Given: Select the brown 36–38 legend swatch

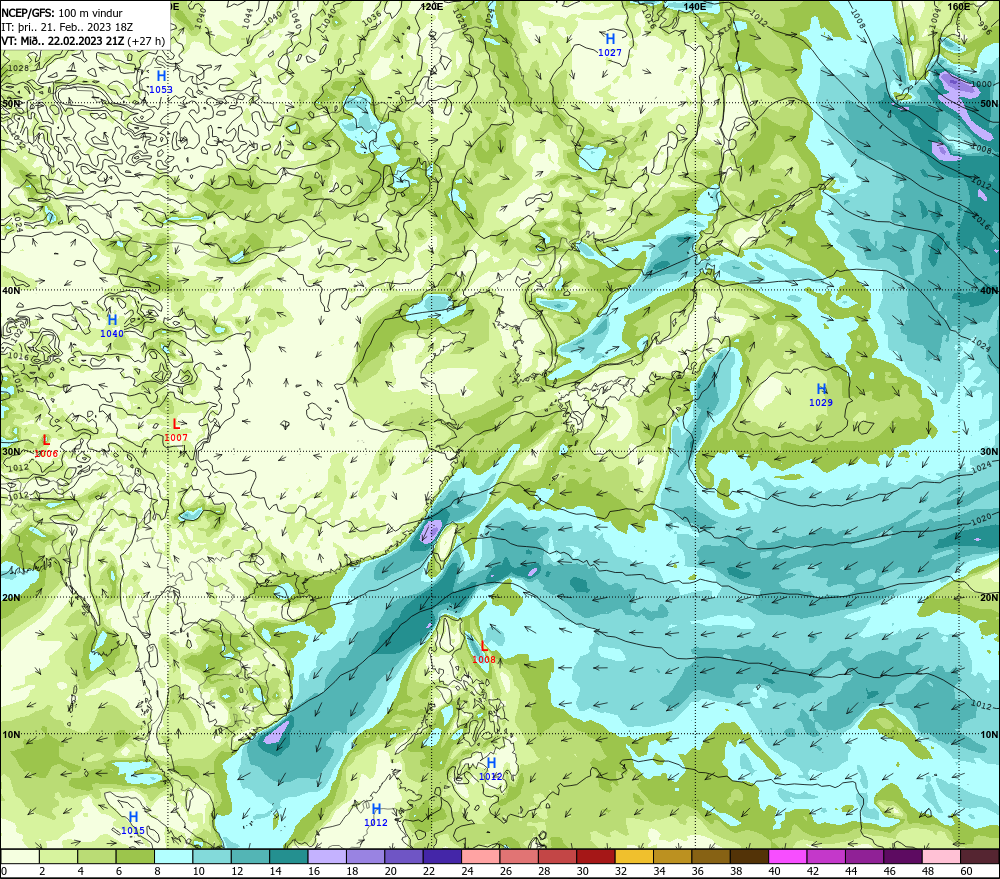Looking at the screenshot, I should coord(710,857).
